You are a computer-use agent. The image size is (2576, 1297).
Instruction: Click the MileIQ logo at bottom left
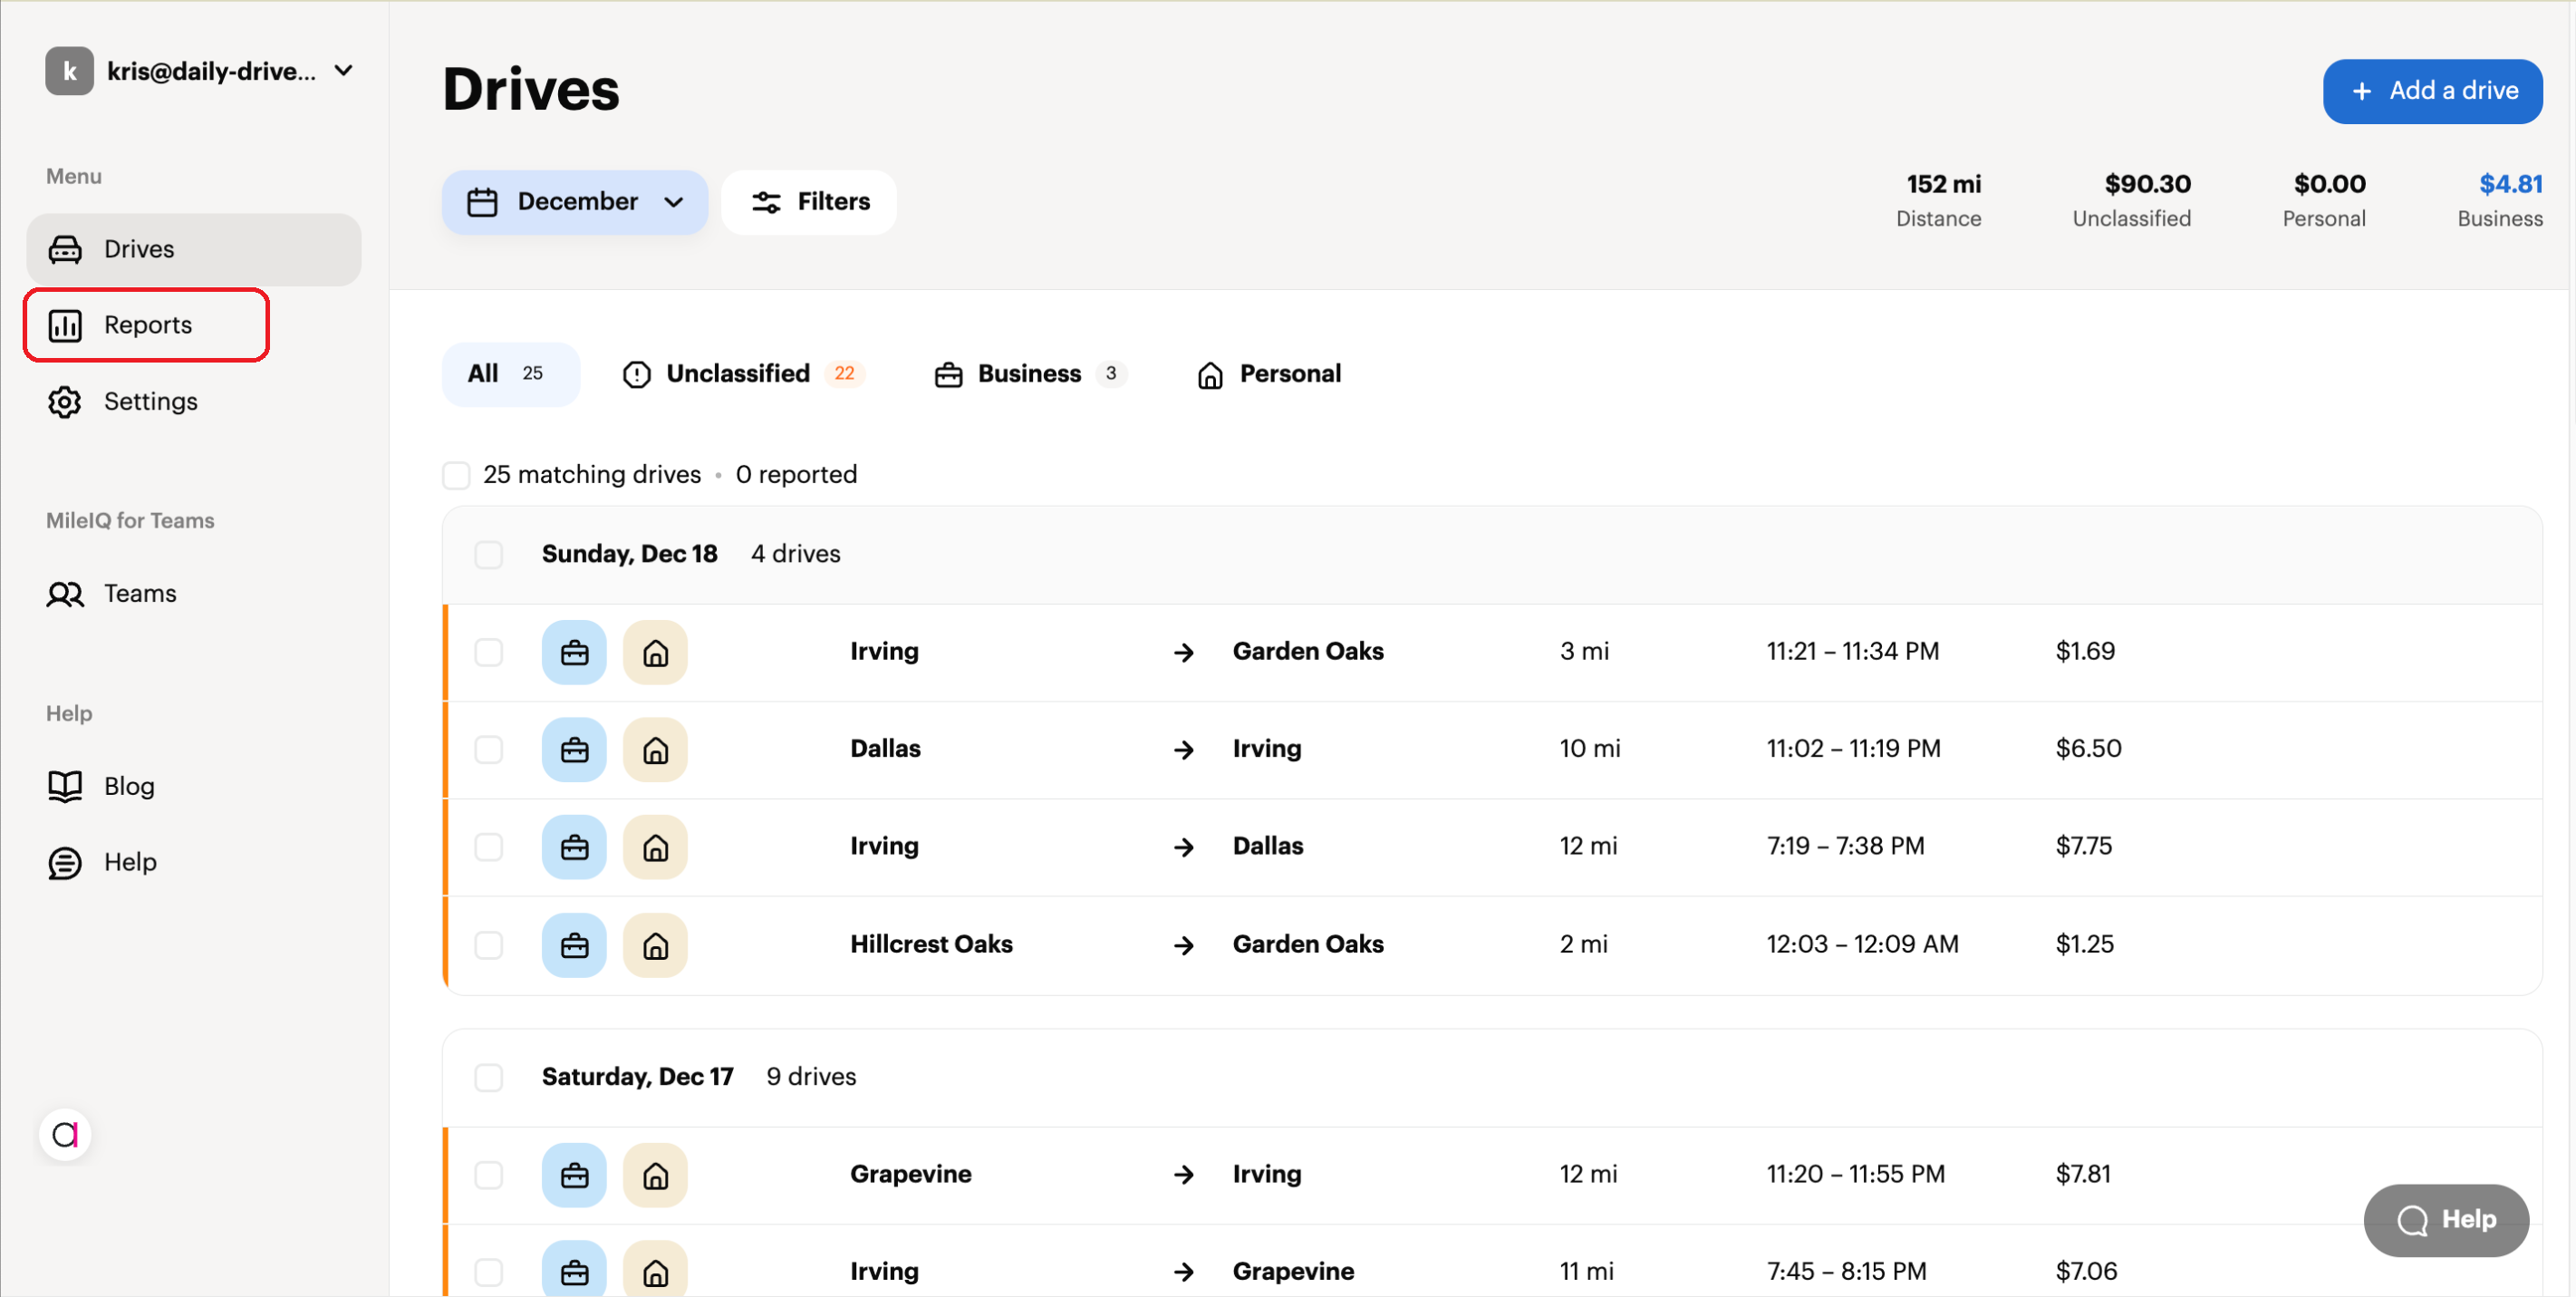tap(64, 1134)
